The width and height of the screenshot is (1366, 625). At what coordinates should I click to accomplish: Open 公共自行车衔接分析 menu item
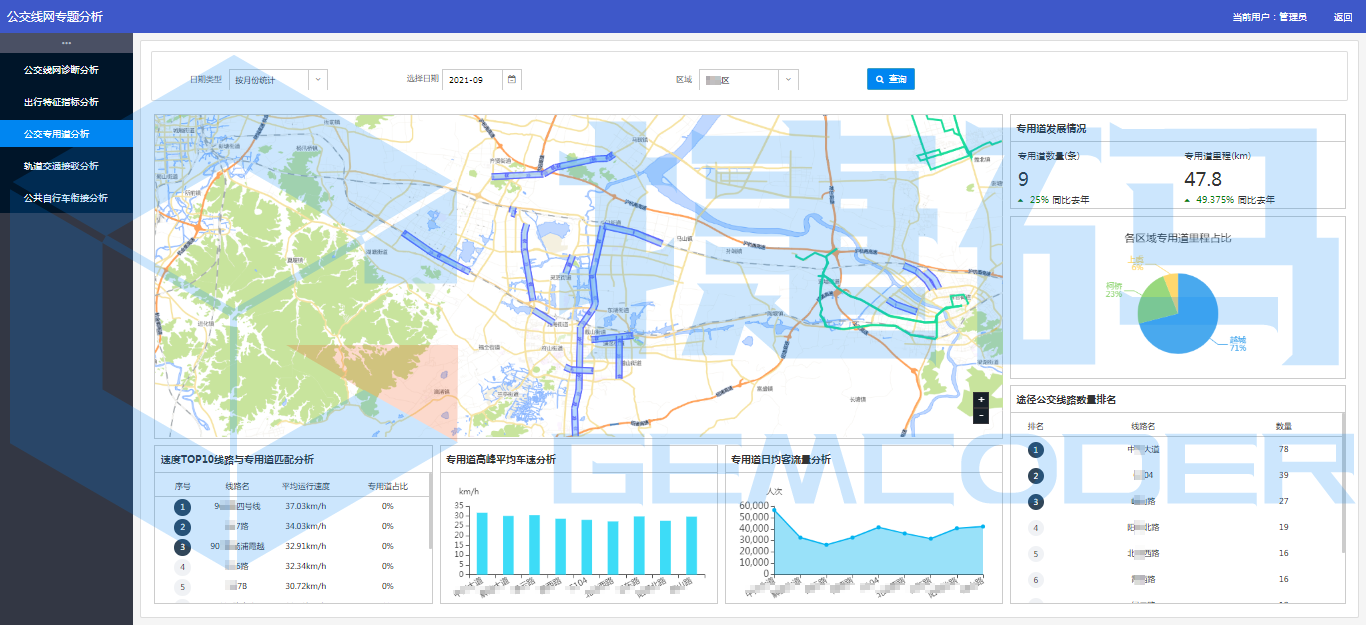point(66,198)
